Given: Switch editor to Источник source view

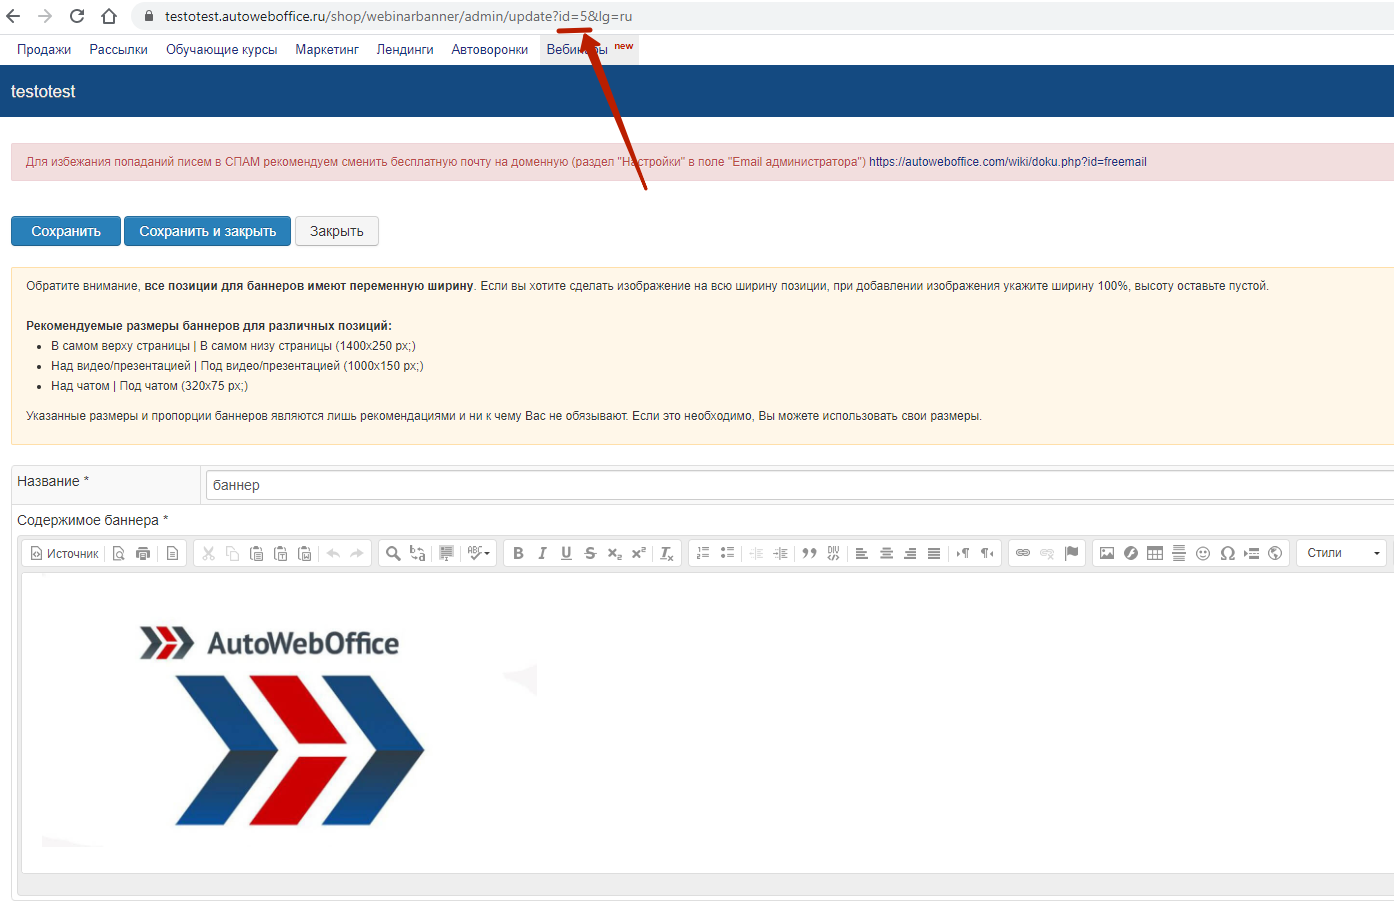Looking at the screenshot, I should [x=65, y=553].
